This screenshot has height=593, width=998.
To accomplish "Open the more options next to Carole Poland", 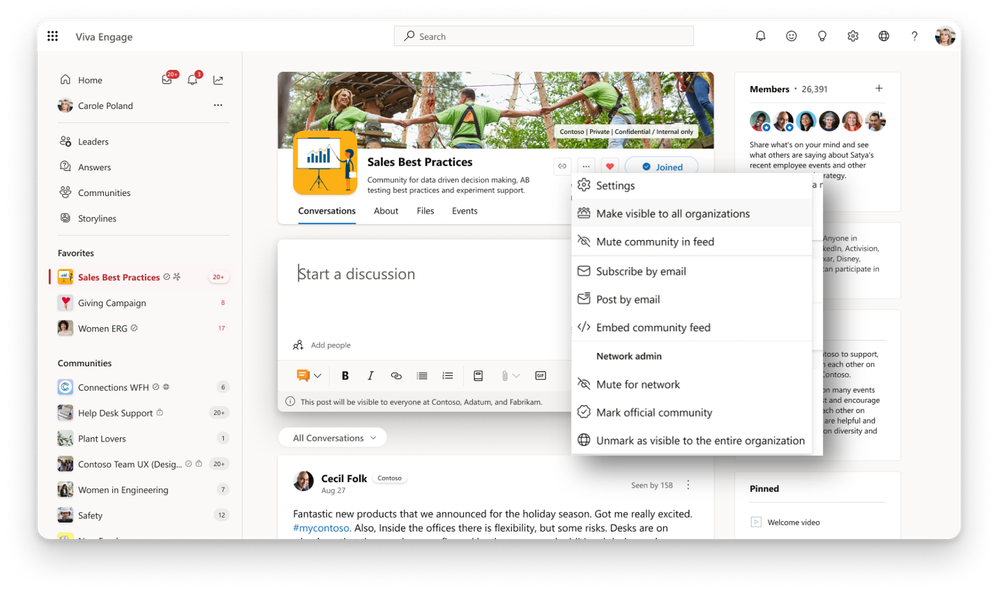I will [218, 105].
